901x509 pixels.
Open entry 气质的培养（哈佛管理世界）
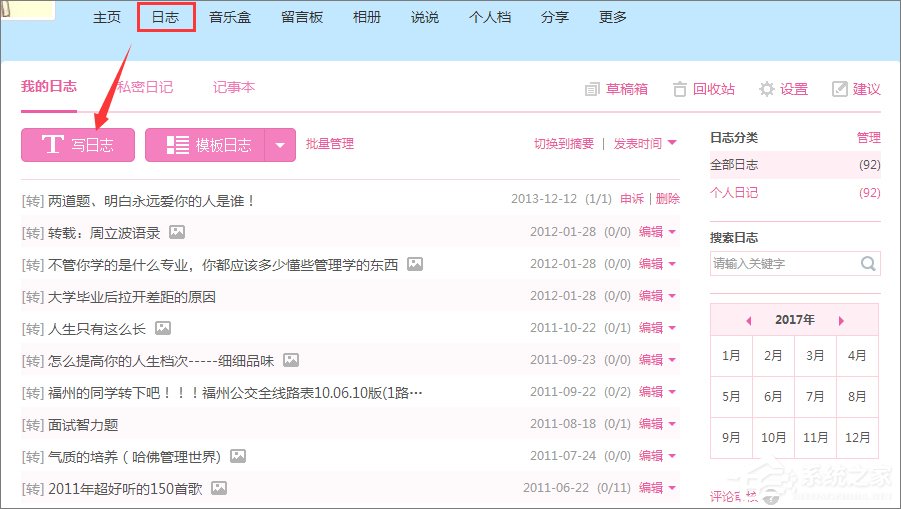click(x=135, y=457)
